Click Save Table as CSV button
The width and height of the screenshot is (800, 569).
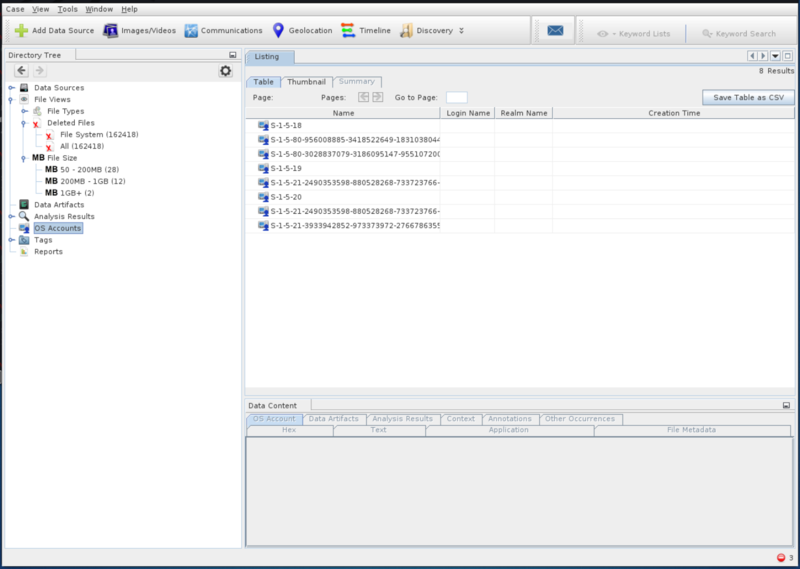[x=748, y=97]
